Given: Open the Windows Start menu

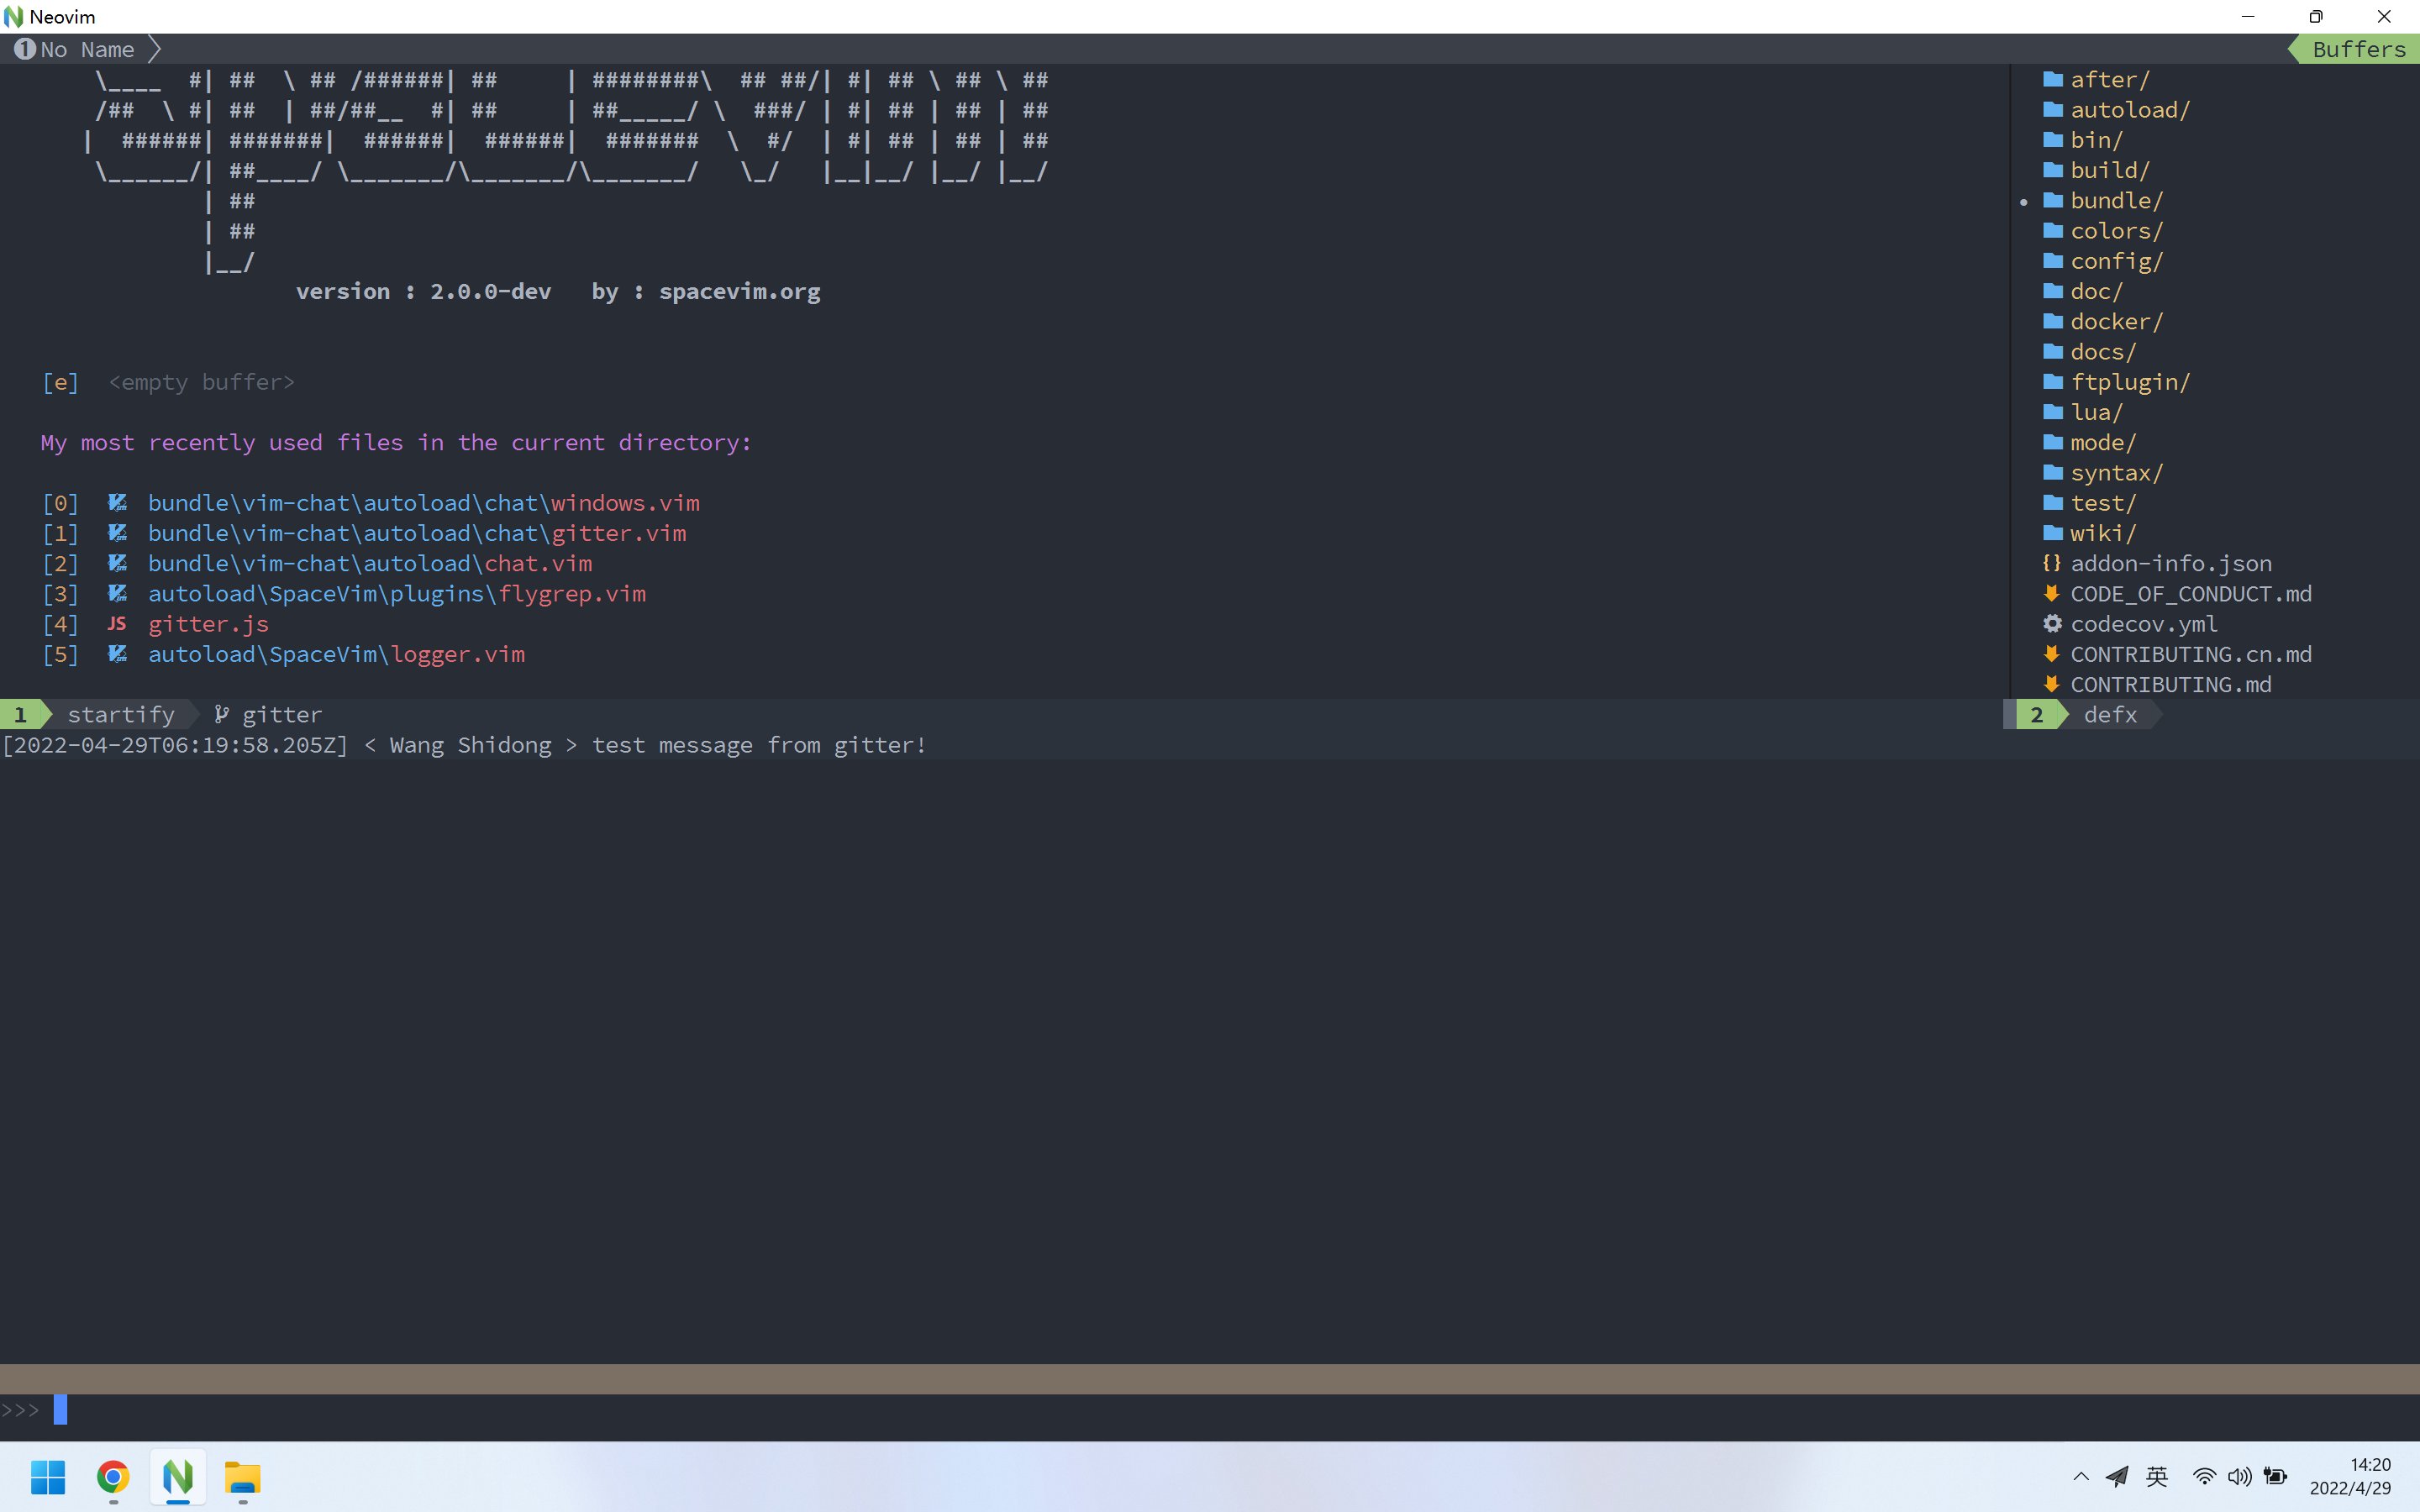Looking at the screenshot, I should tap(48, 1477).
